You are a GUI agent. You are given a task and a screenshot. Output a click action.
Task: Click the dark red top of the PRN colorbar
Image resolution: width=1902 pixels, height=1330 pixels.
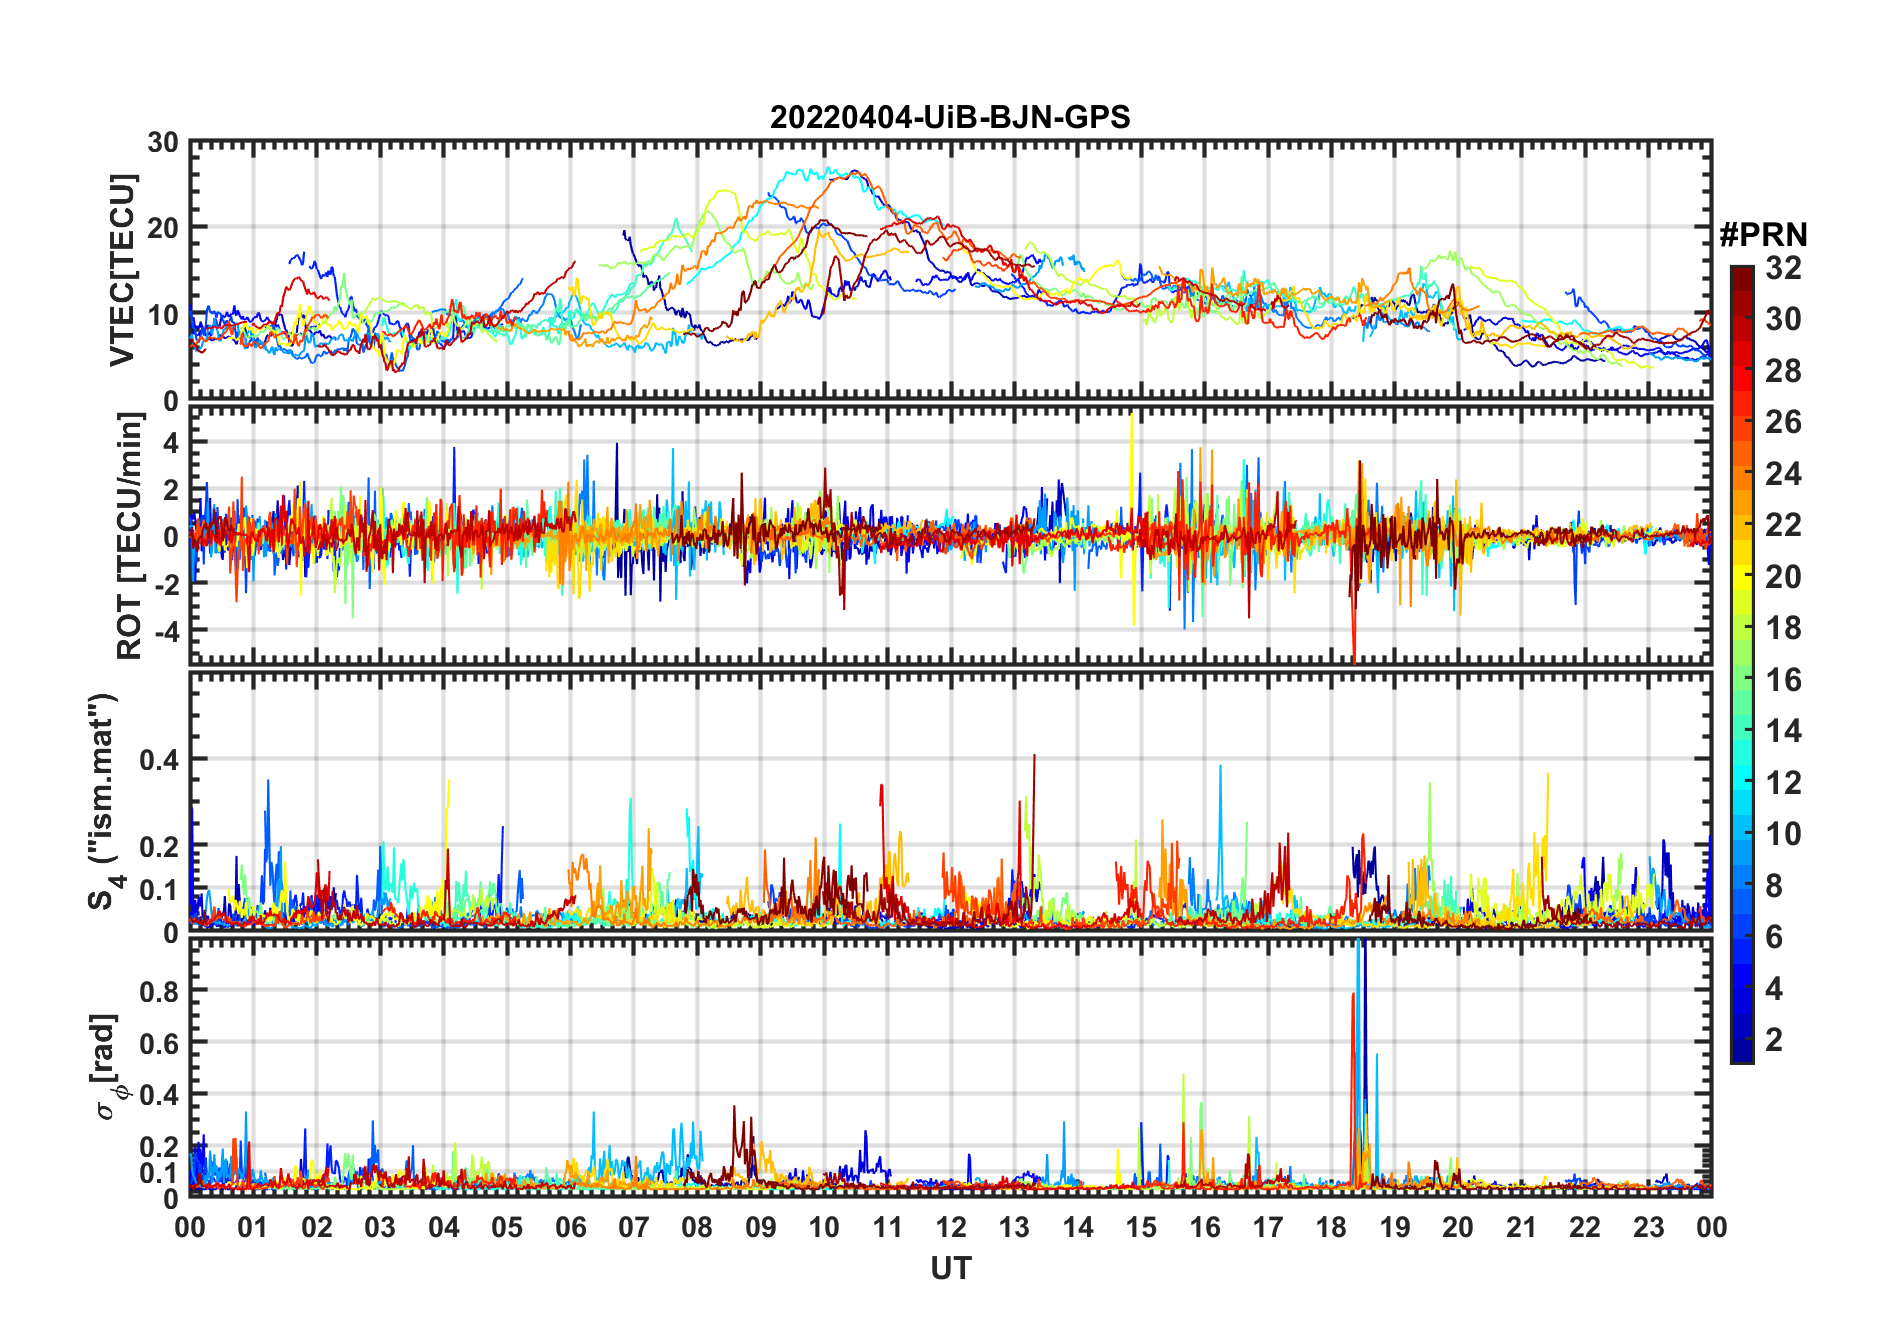(x=1741, y=273)
